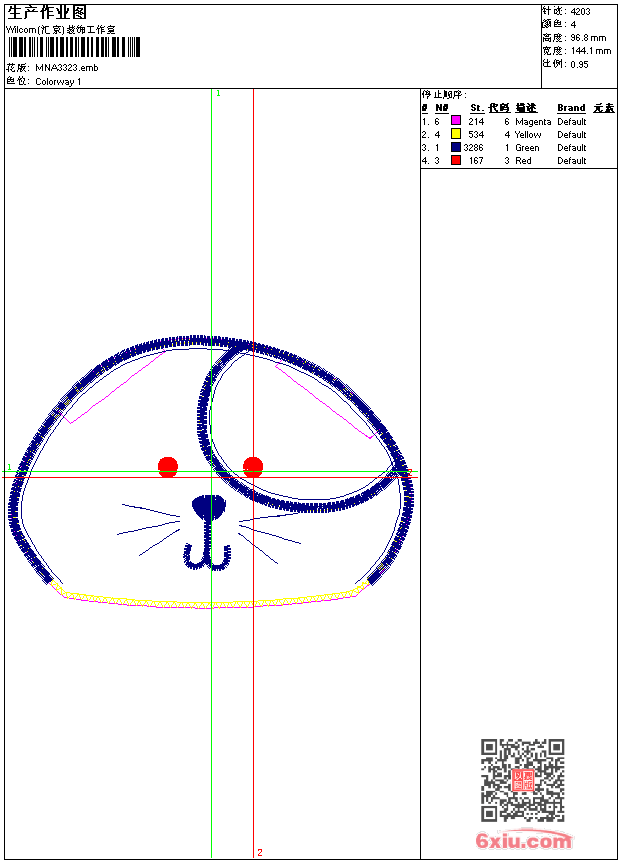Select the 'Yellow' description text
The height and width of the screenshot is (860, 620).
click(x=528, y=134)
